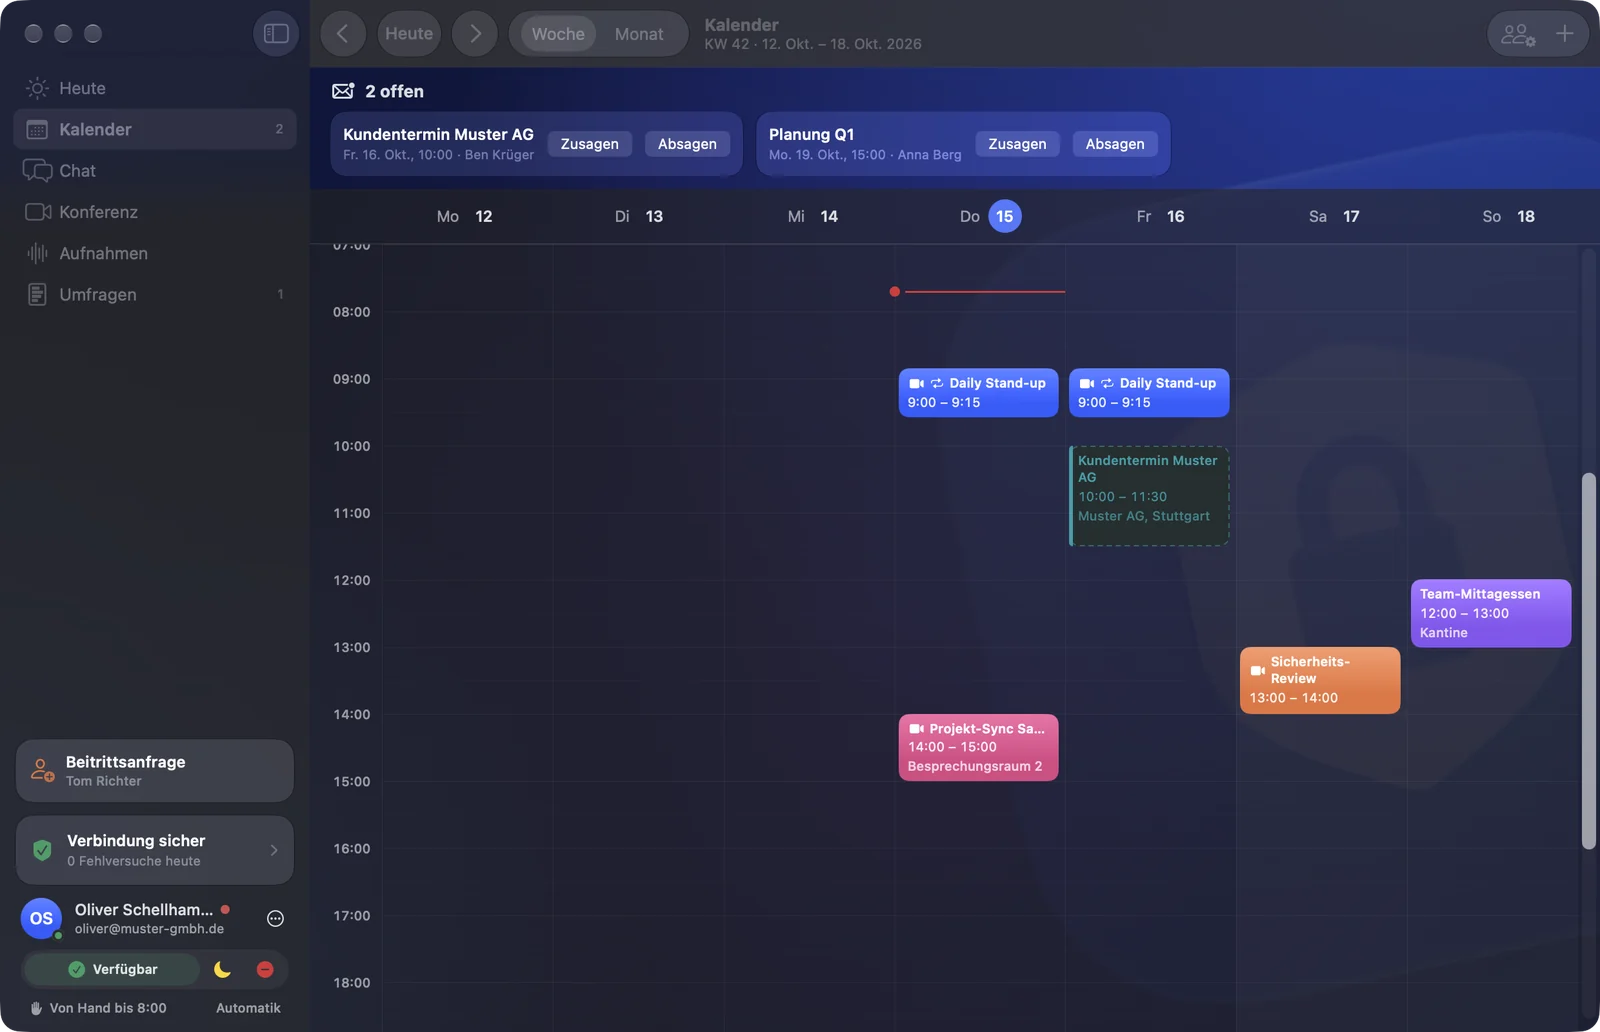Accept Kundentermin Muster AG with Zusagen
This screenshot has height=1032, width=1600.
point(590,144)
